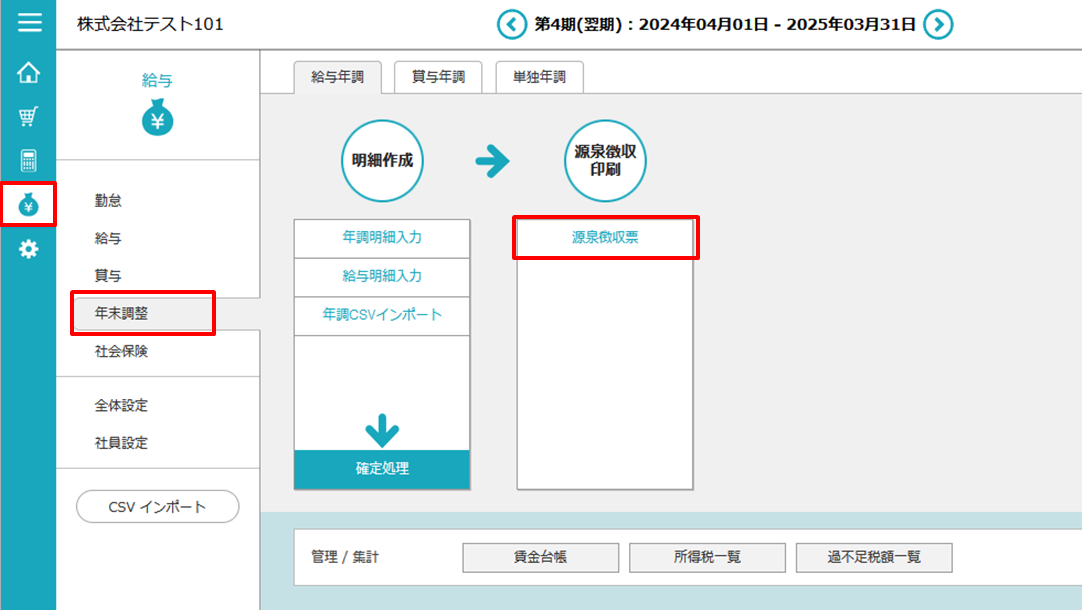Go to the home icon in sidebar

coord(29,72)
